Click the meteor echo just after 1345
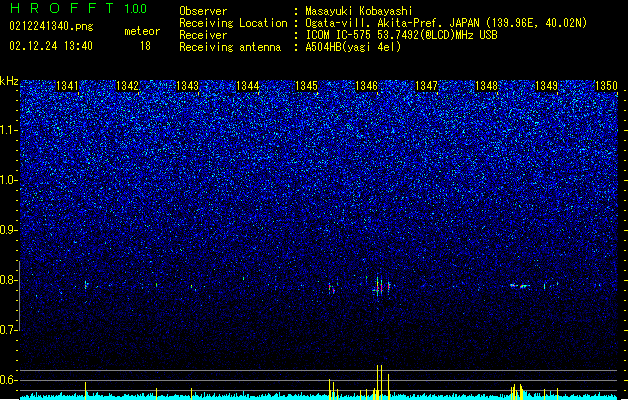 point(332,288)
